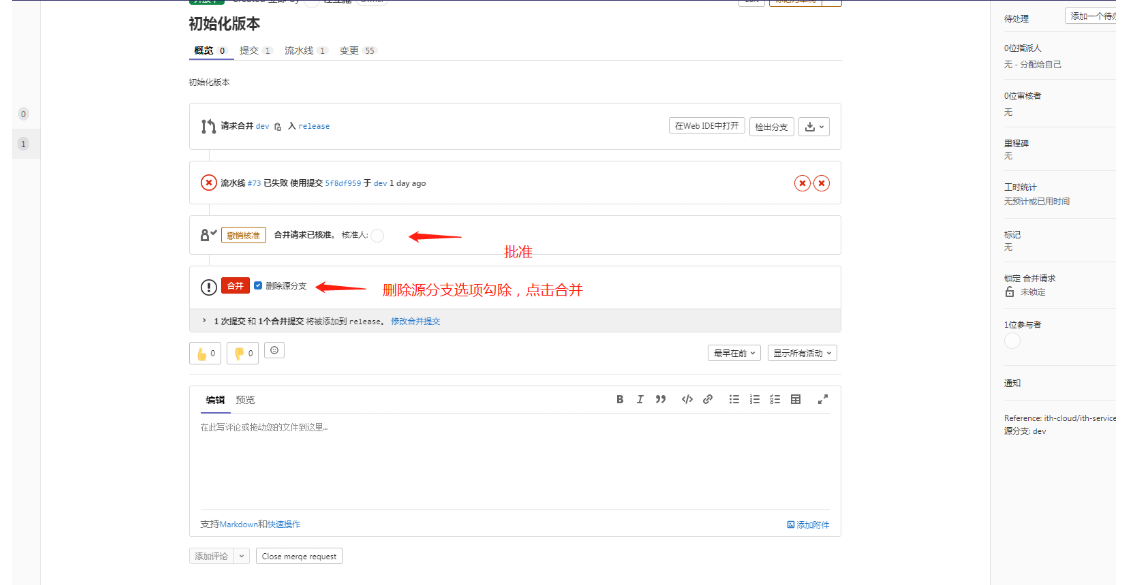Insert a table using the table icon
1127x585 pixels.
[x=796, y=399]
